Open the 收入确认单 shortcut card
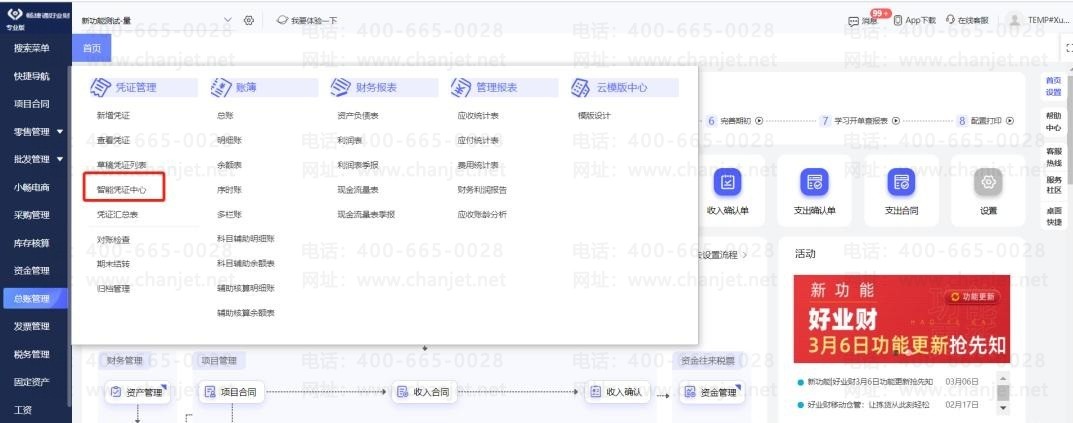Image resolution: width=1073 pixels, height=423 pixels. coord(728,190)
